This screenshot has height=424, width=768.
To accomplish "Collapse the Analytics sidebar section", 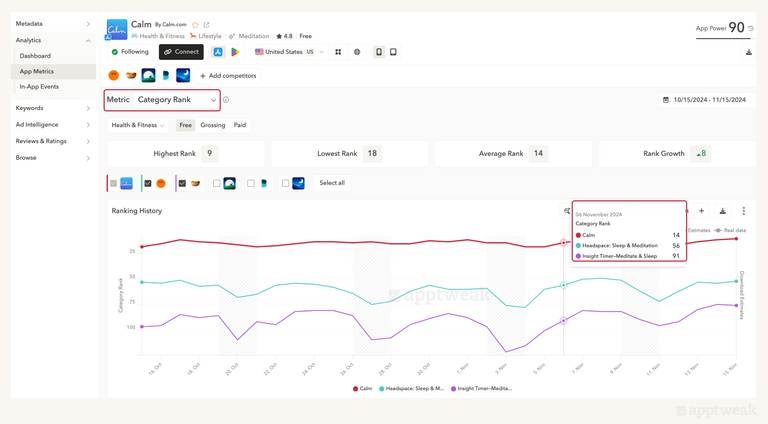I will tap(53, 40).
